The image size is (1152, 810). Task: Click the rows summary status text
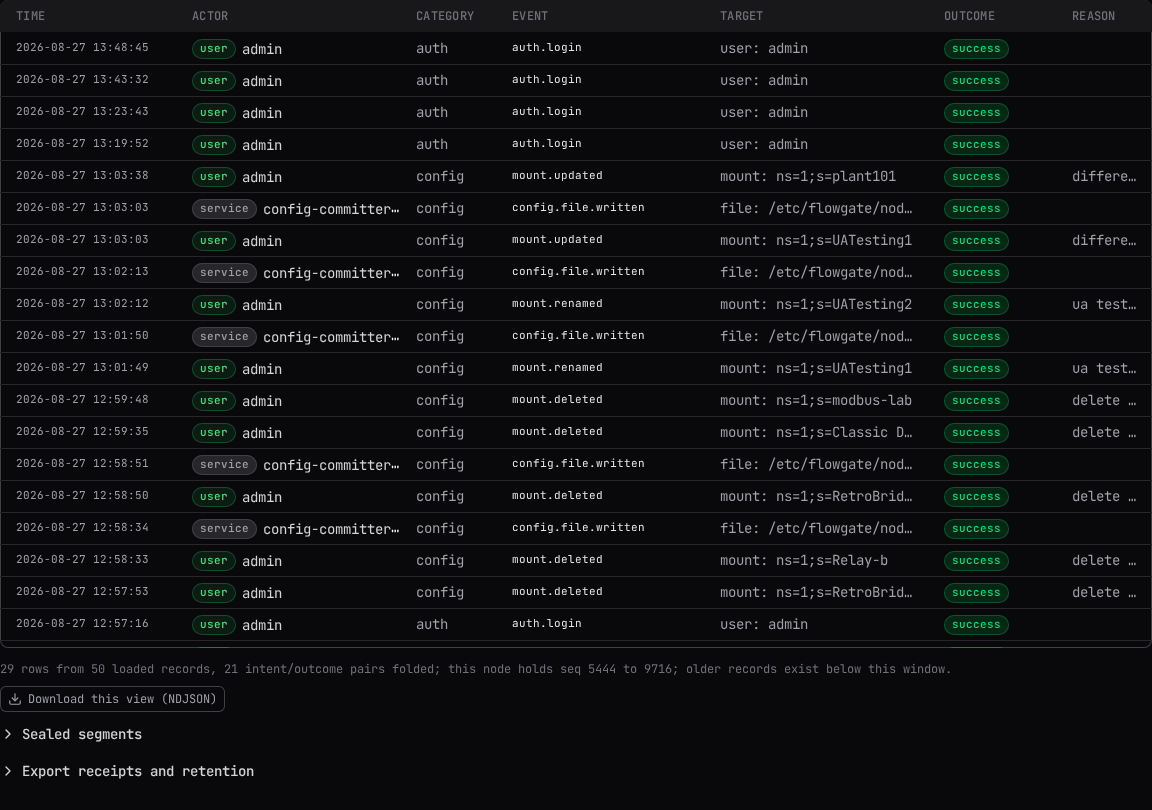pos(475,669)
